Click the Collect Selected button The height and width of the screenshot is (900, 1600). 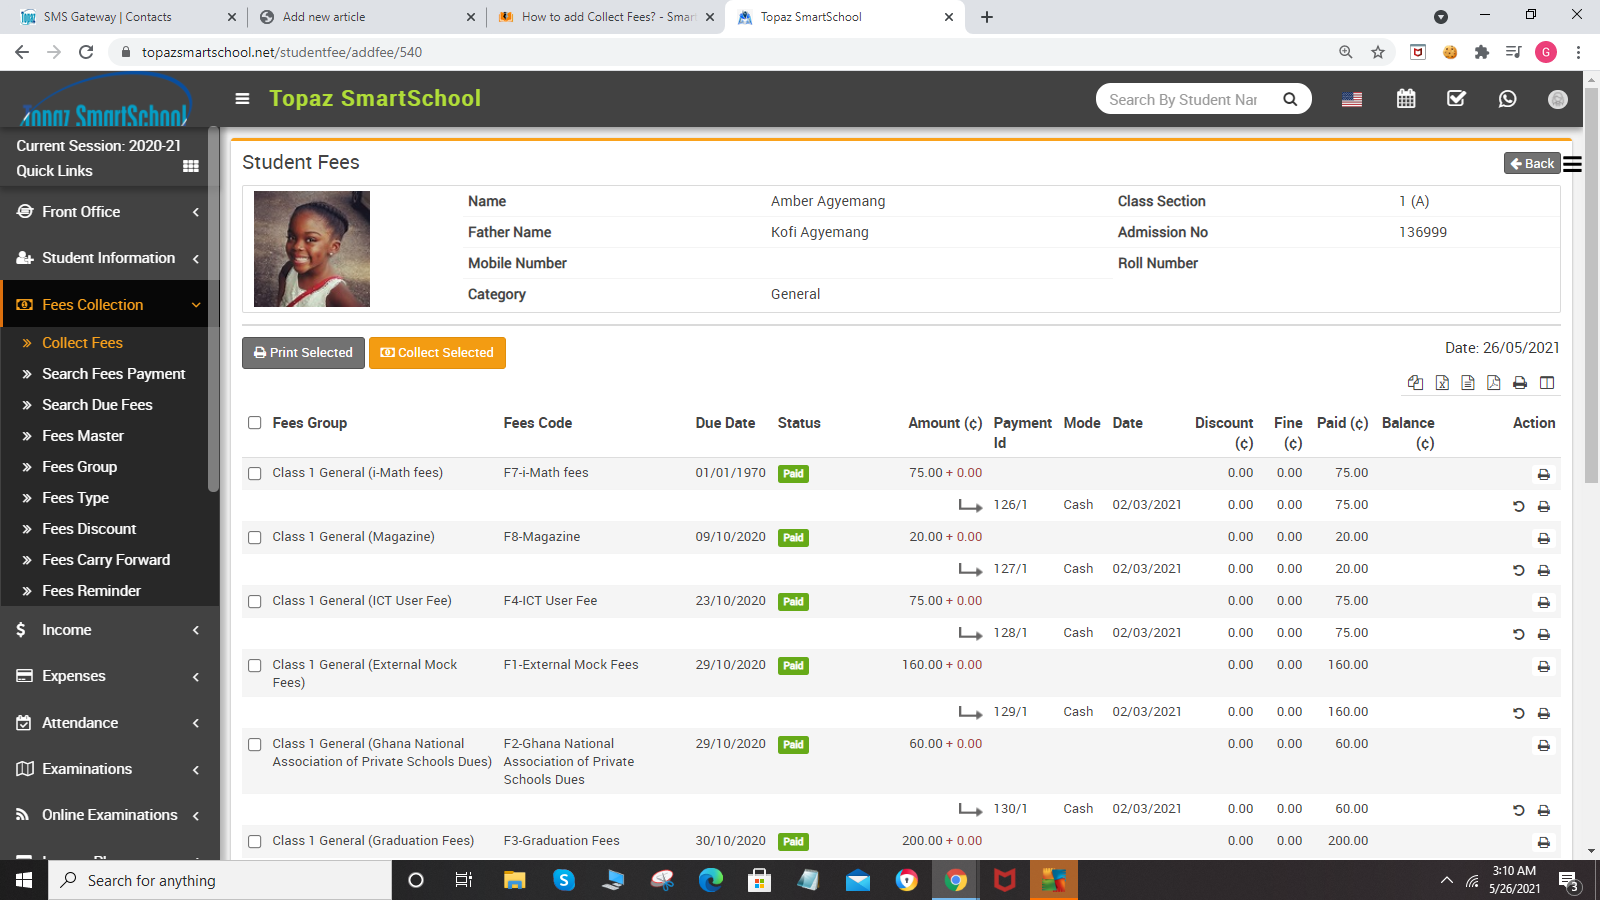coord(437,352)
